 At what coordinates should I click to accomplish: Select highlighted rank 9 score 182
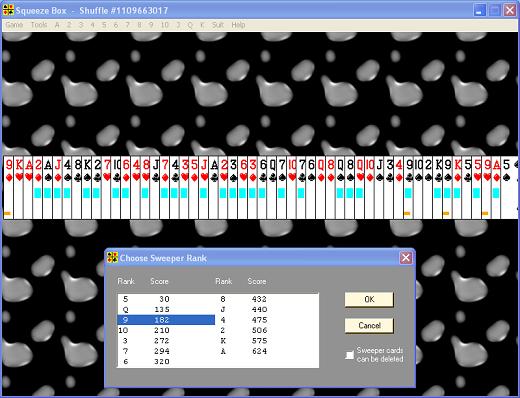click(x=166, y=320)
